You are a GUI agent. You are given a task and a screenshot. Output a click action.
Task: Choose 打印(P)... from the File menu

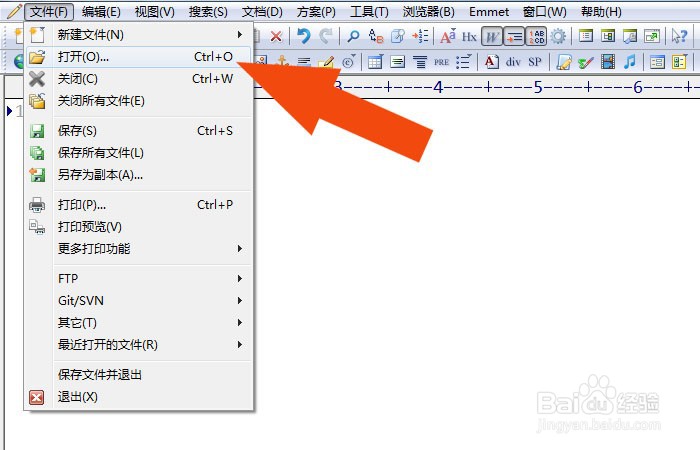click(138, 205)
